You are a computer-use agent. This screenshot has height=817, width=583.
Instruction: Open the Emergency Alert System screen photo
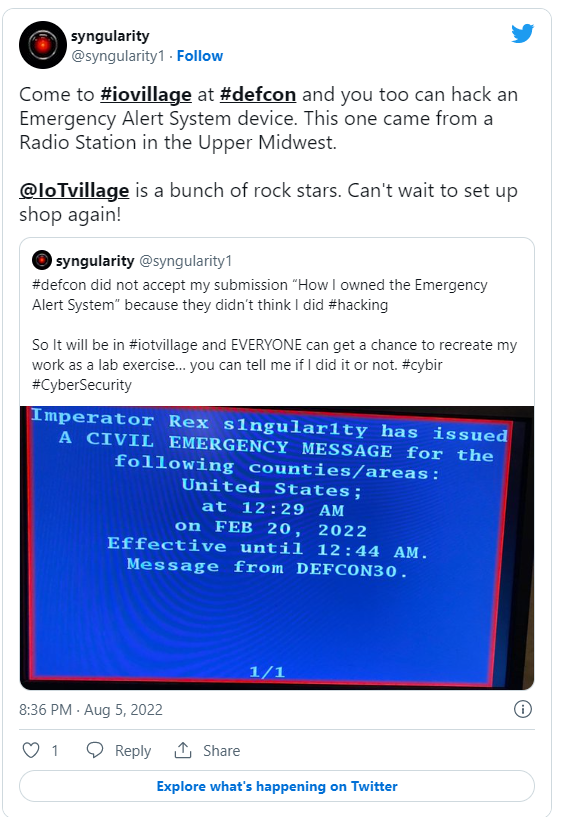[x=277, y=547]
